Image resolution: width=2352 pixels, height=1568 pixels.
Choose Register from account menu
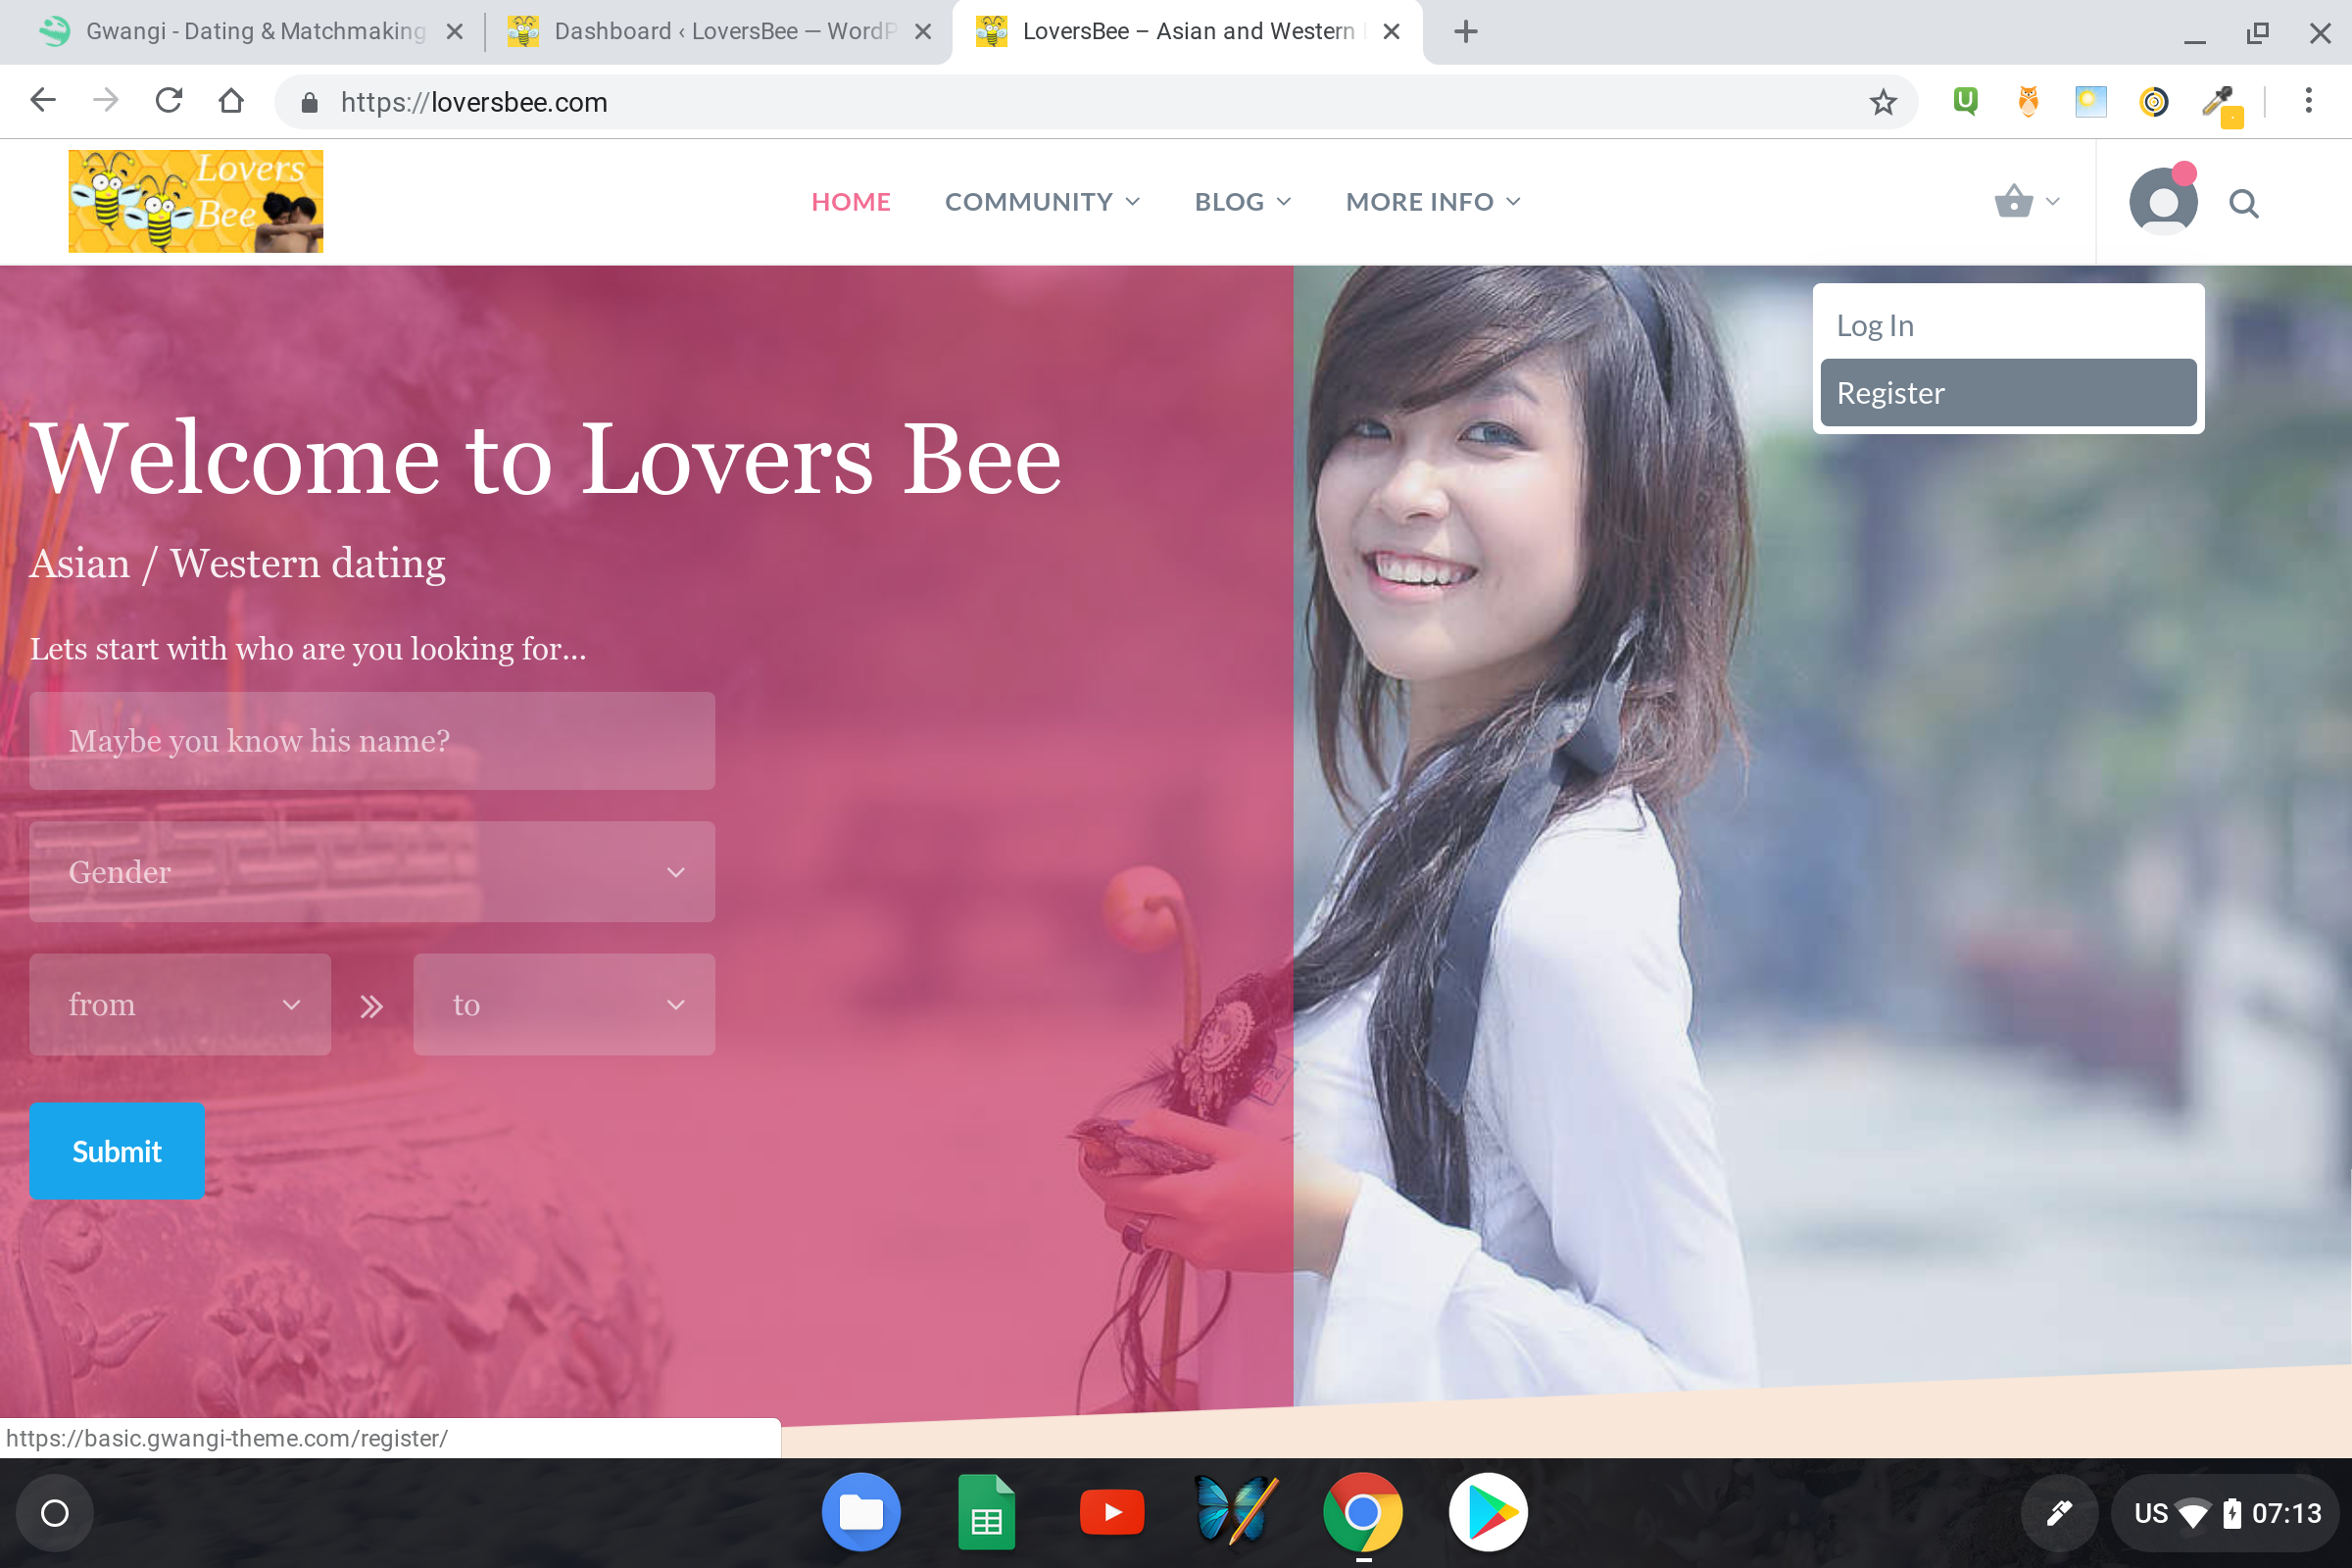(2009, 393)
